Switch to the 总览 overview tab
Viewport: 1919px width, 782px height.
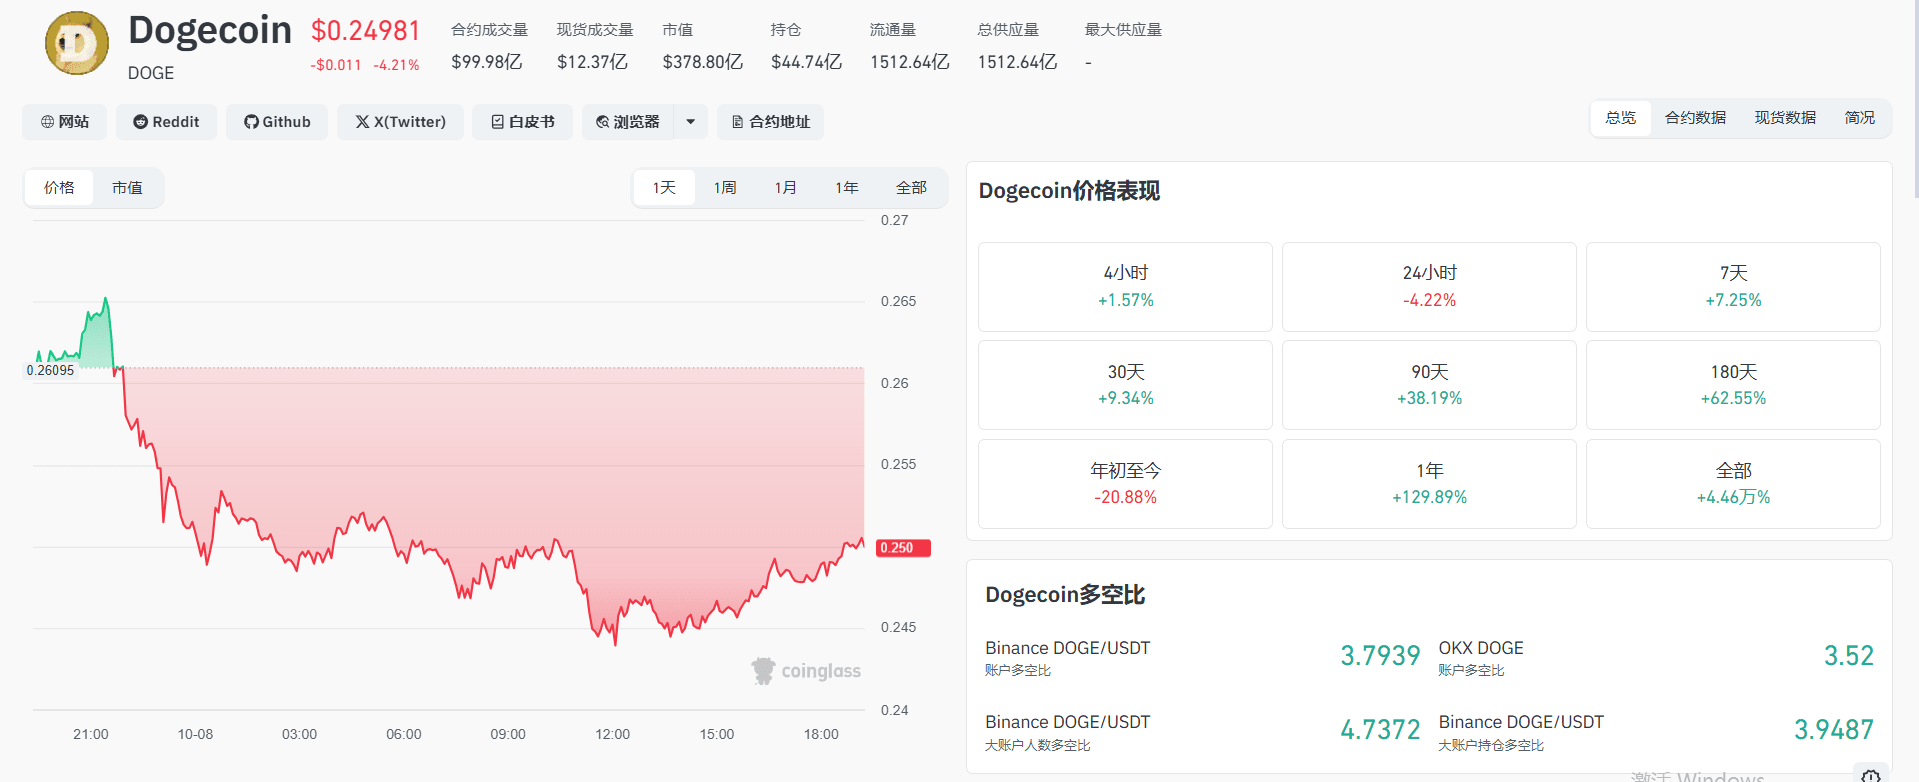[1621, 118]
